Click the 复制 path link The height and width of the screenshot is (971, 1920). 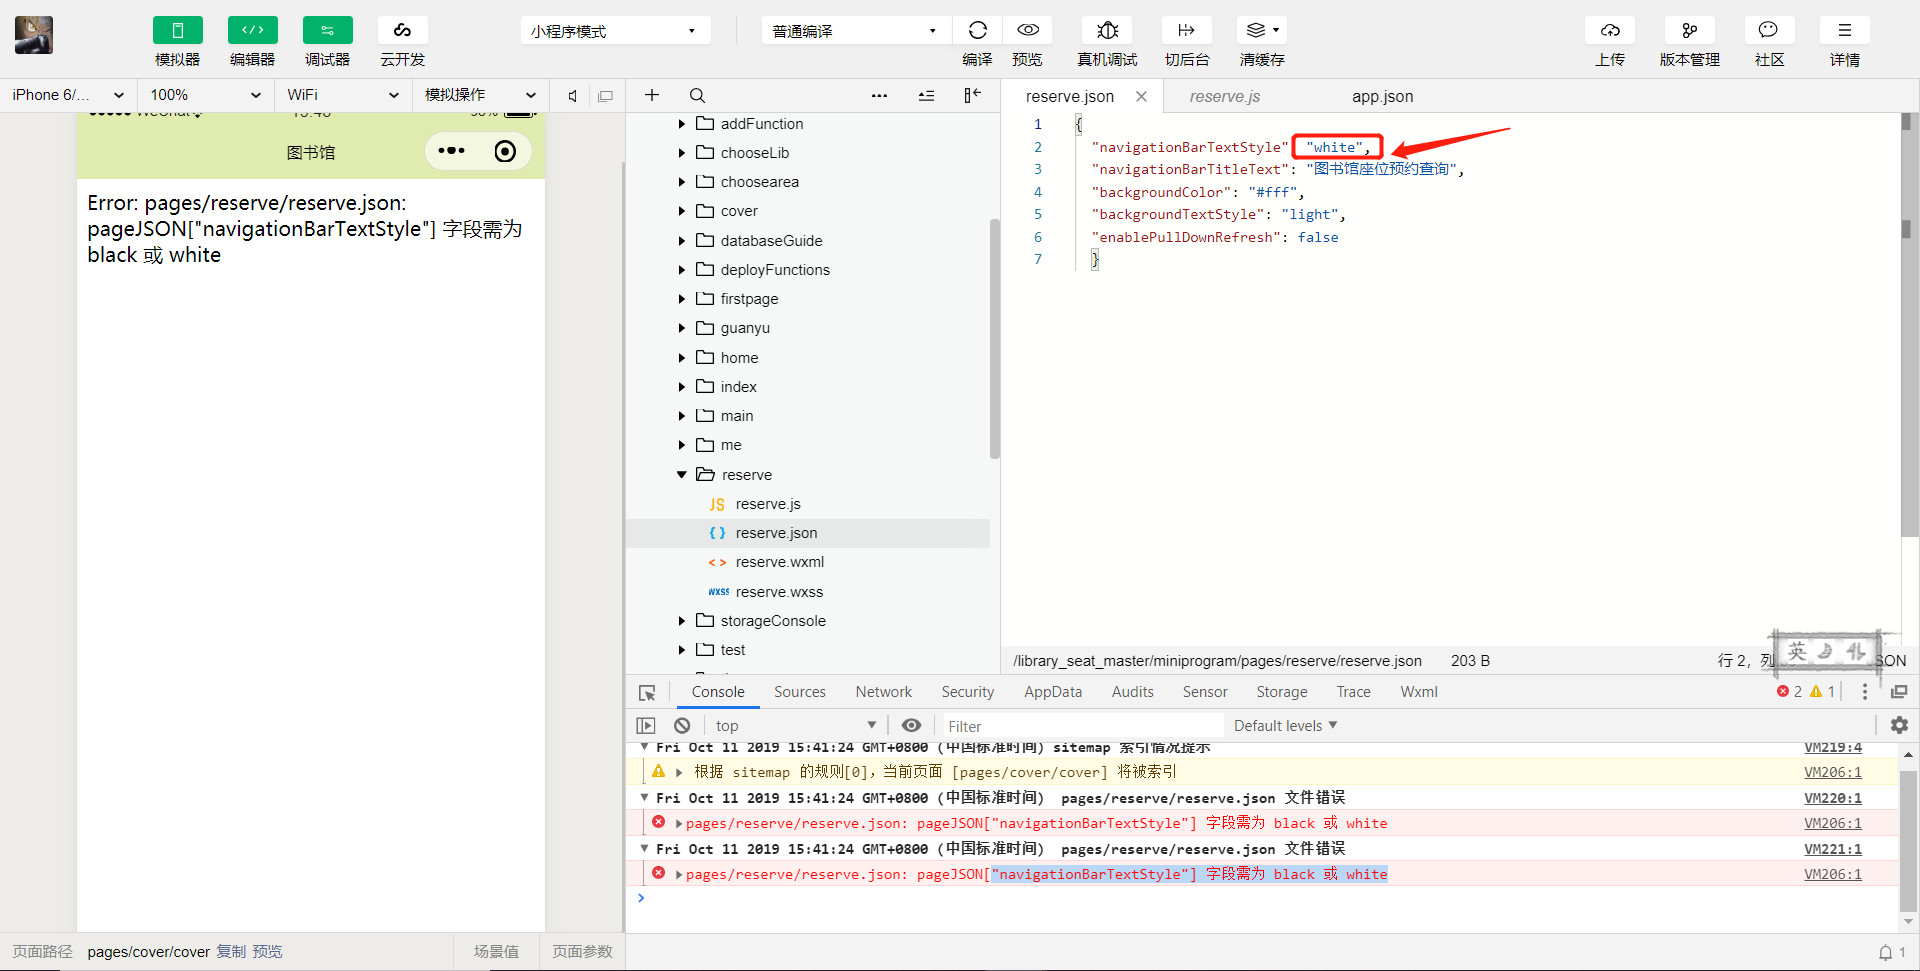coord(231,952)
